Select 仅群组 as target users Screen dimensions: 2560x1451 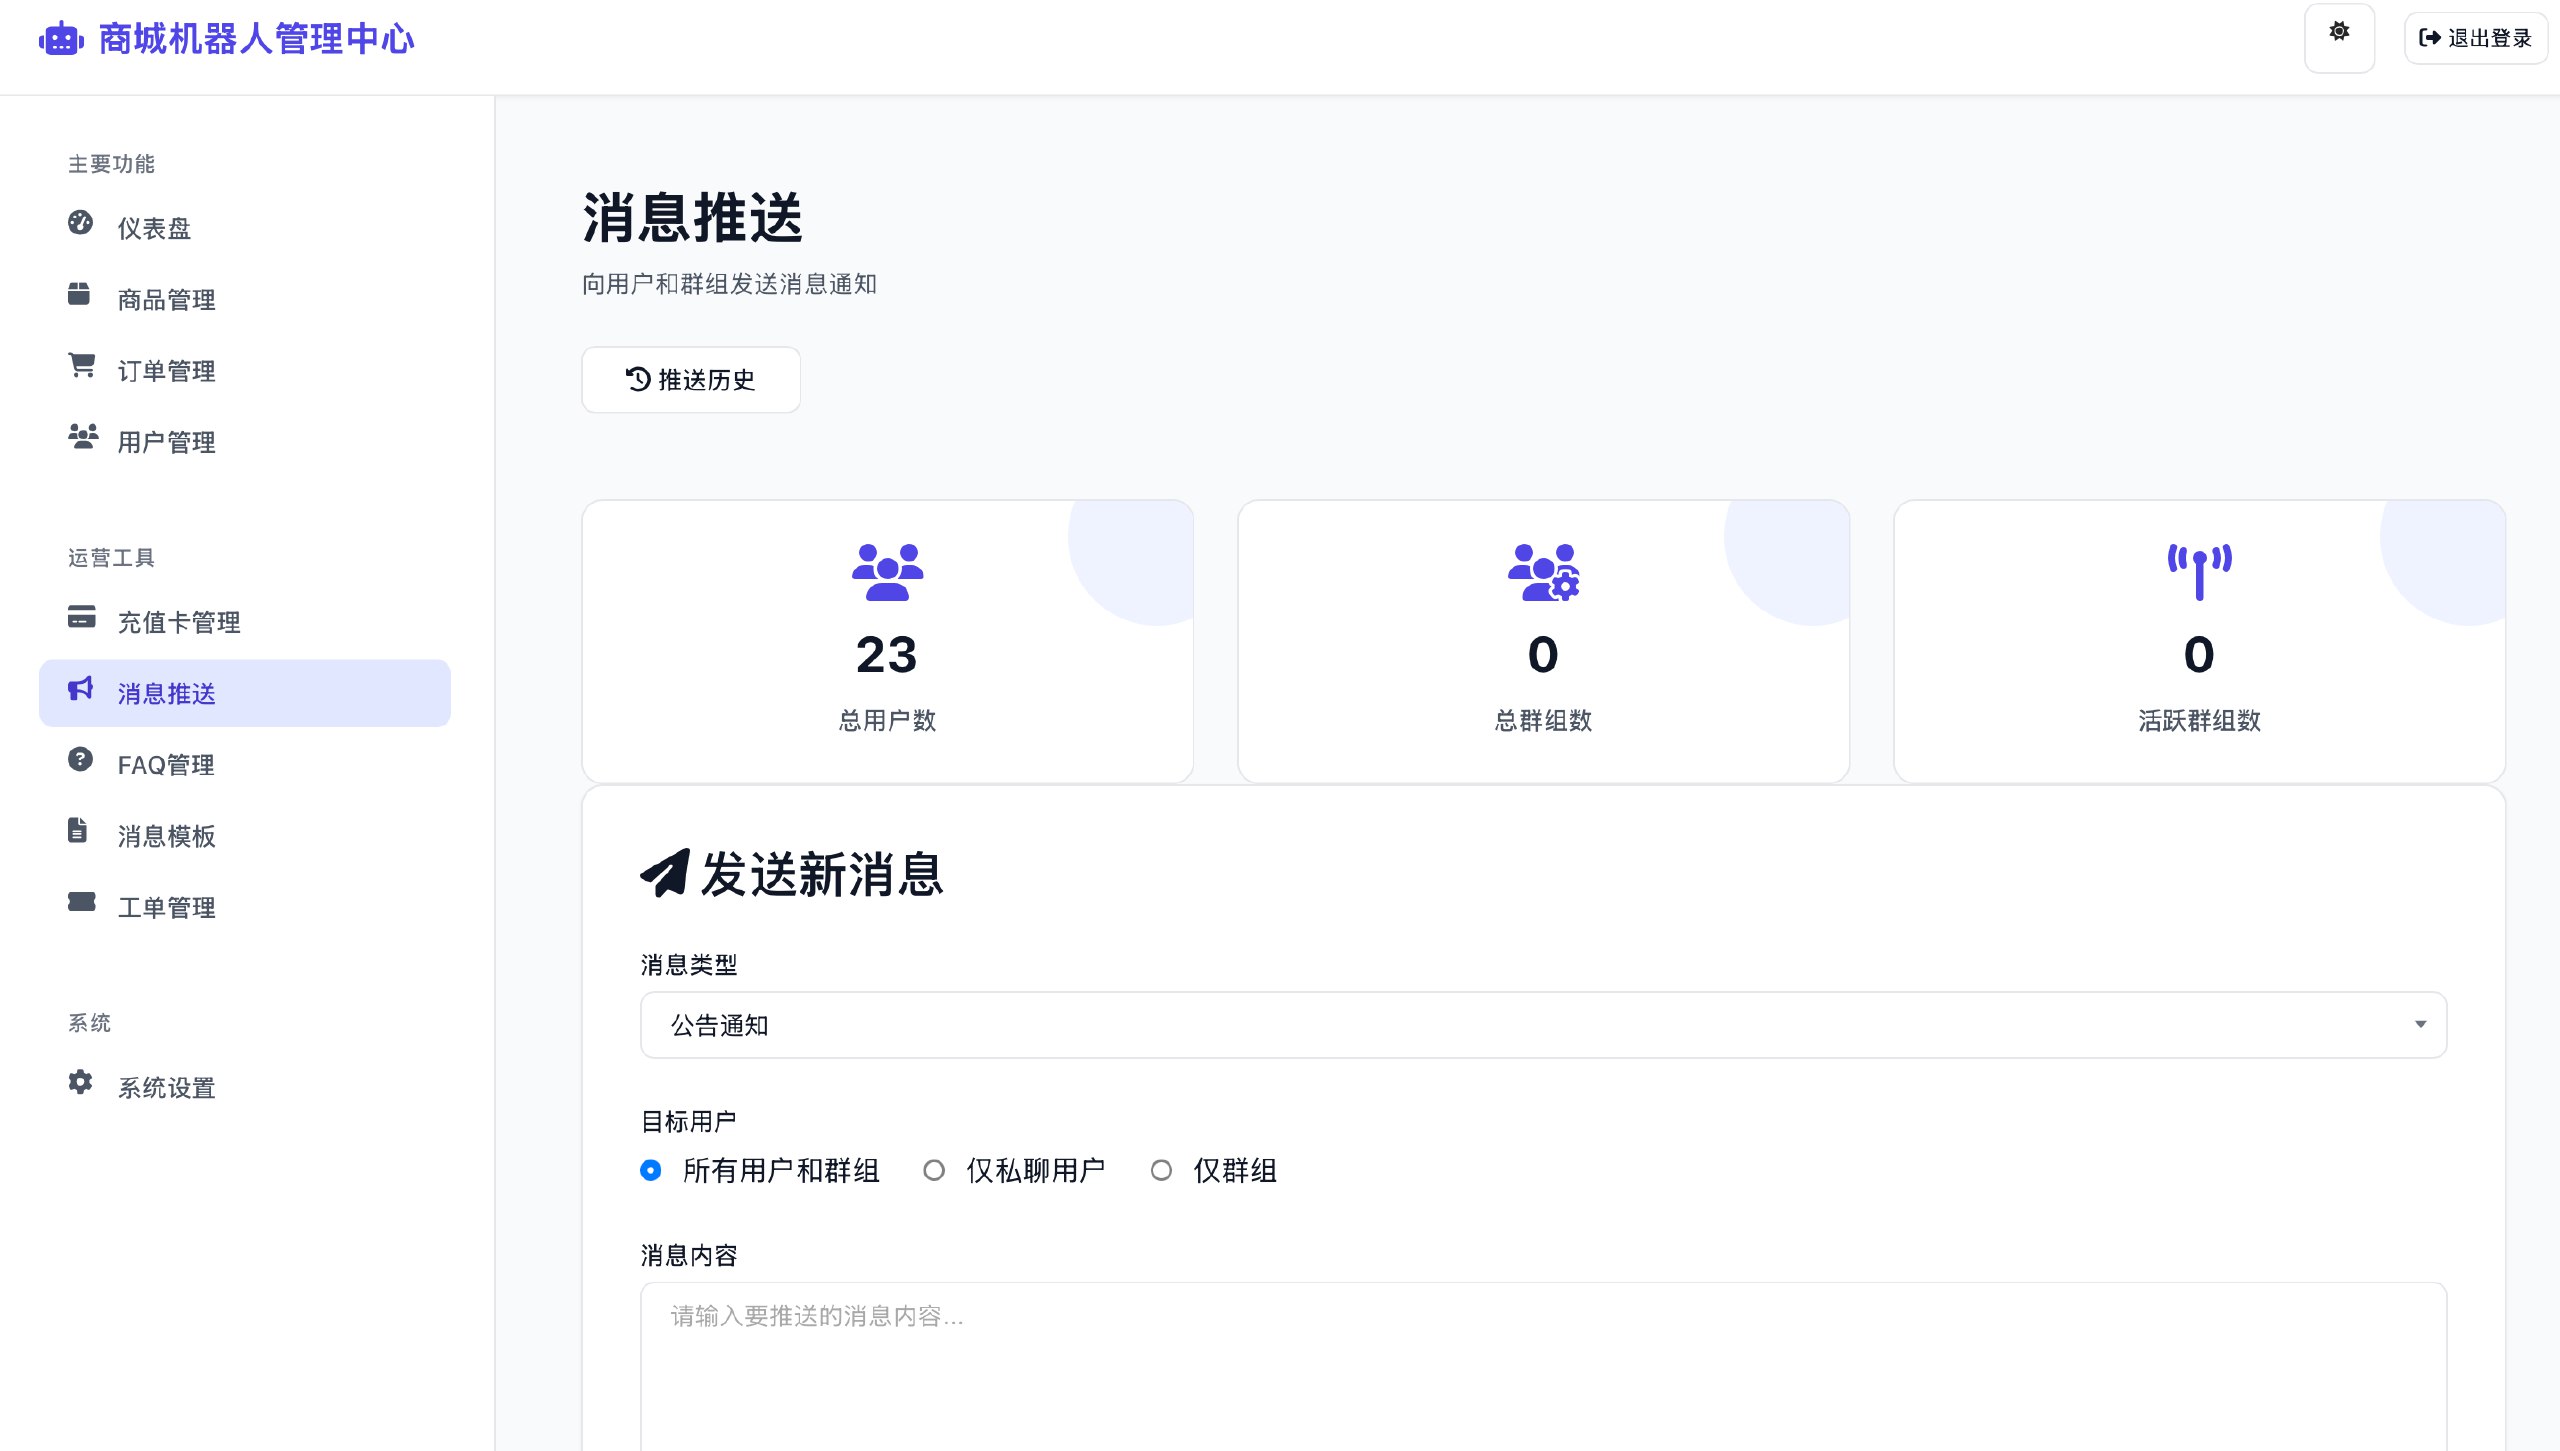click(x=1162, y=1170)
